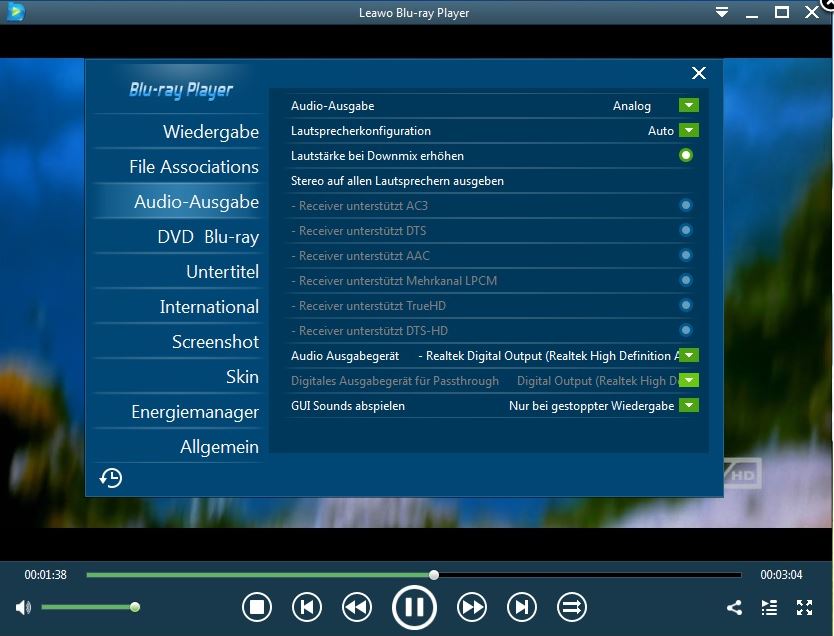Click the Analog value text
The image size is (834, 636).
tap(631, 106)
